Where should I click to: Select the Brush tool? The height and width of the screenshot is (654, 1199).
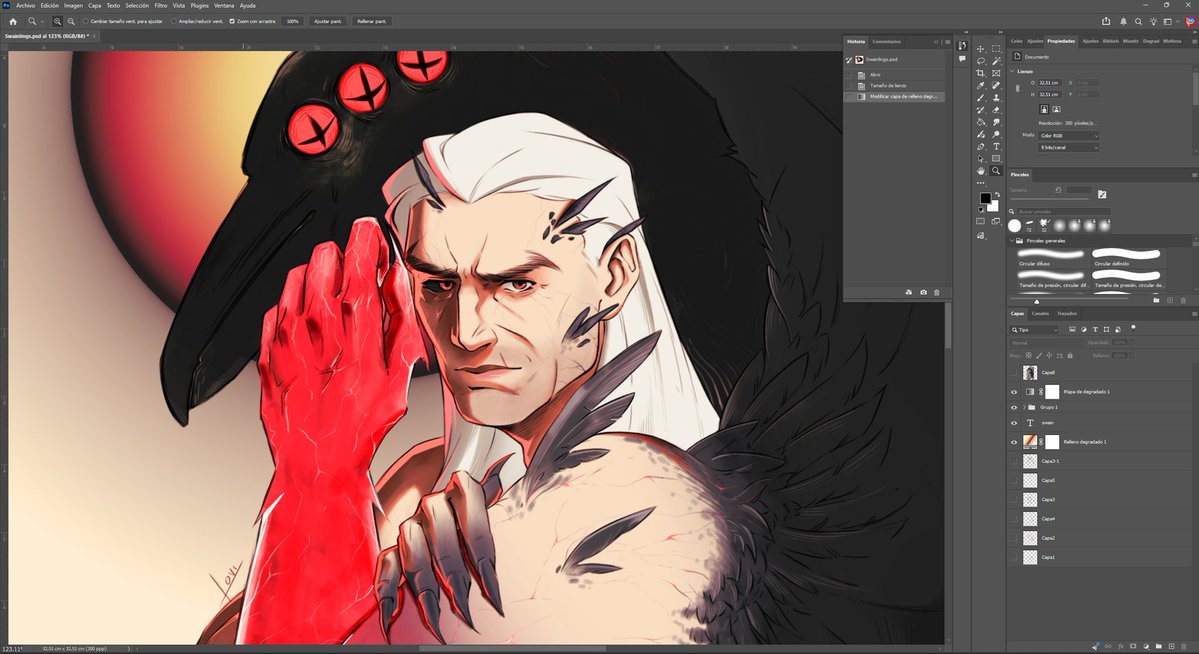(980, 98)
